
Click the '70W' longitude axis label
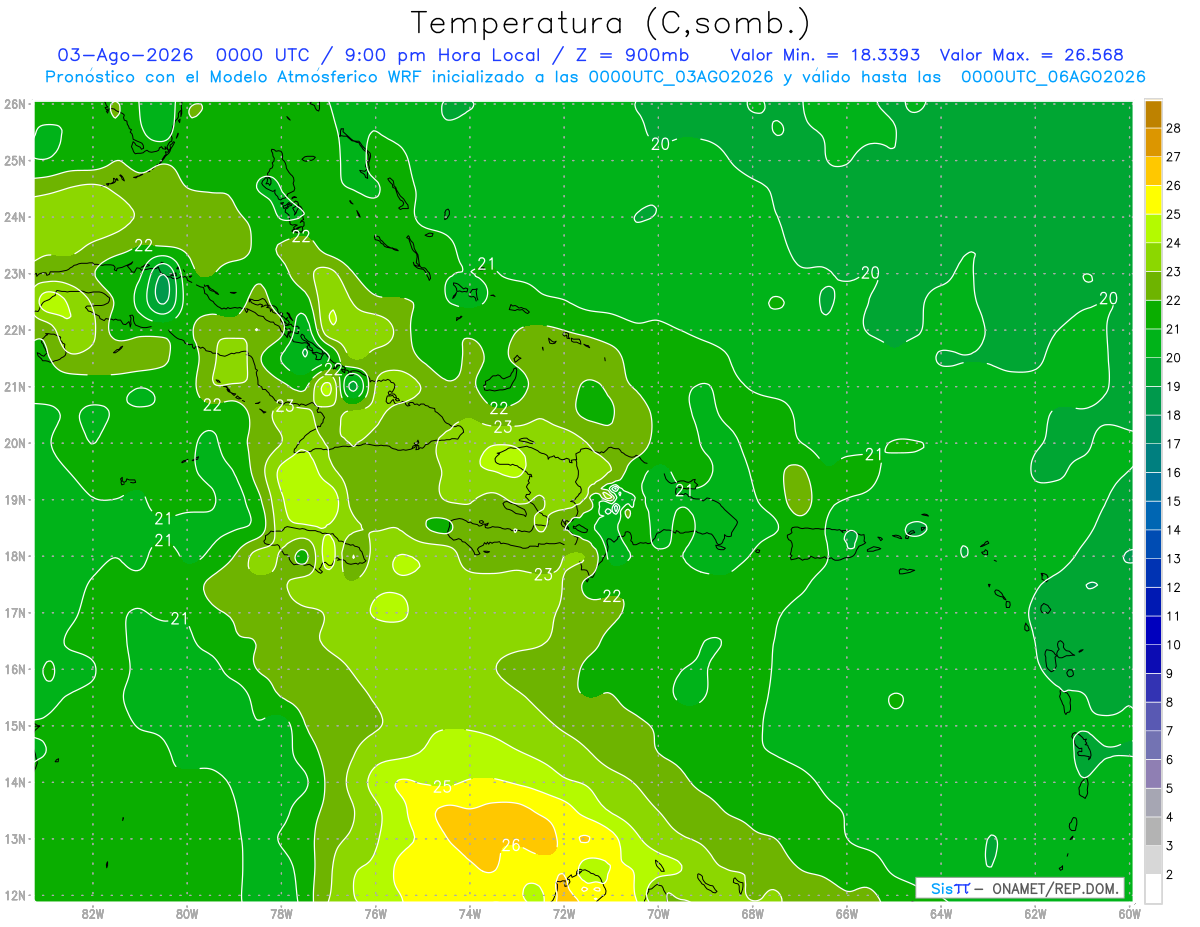tap(658, 913)
